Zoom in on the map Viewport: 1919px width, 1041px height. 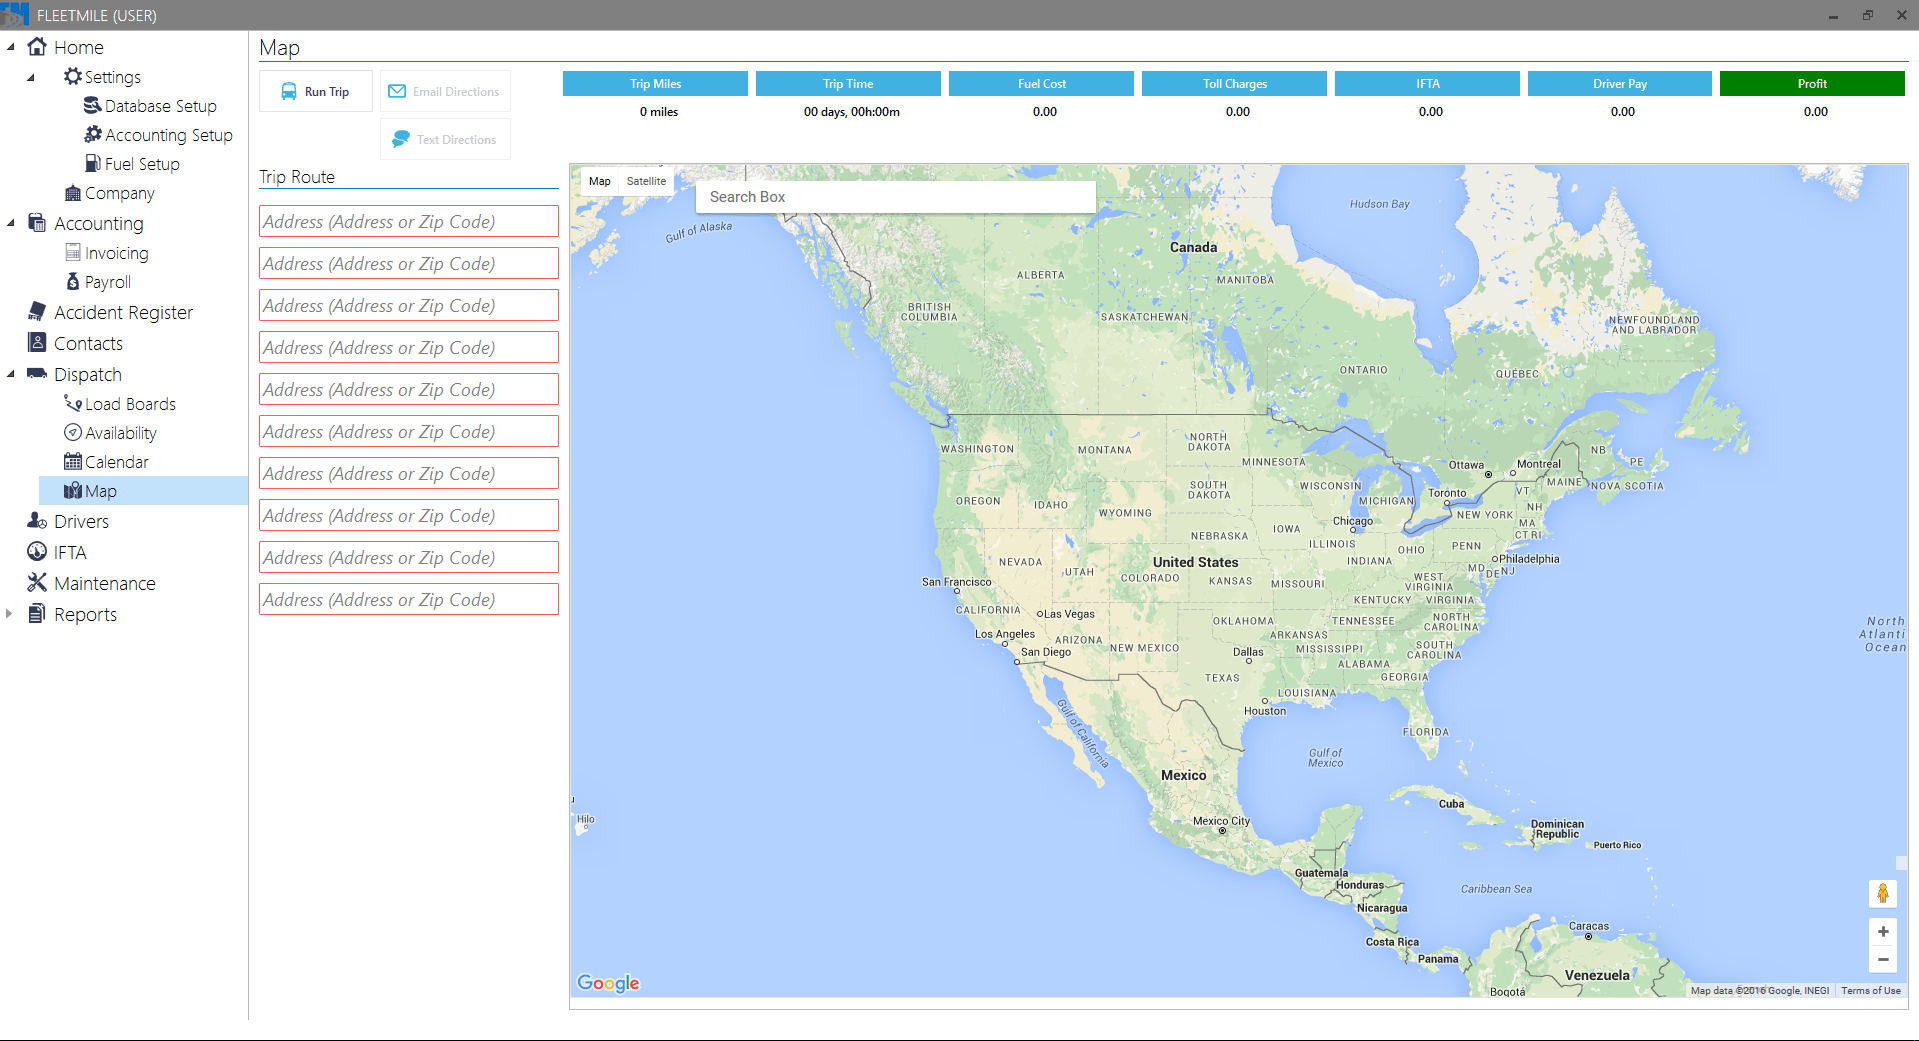1883,932
